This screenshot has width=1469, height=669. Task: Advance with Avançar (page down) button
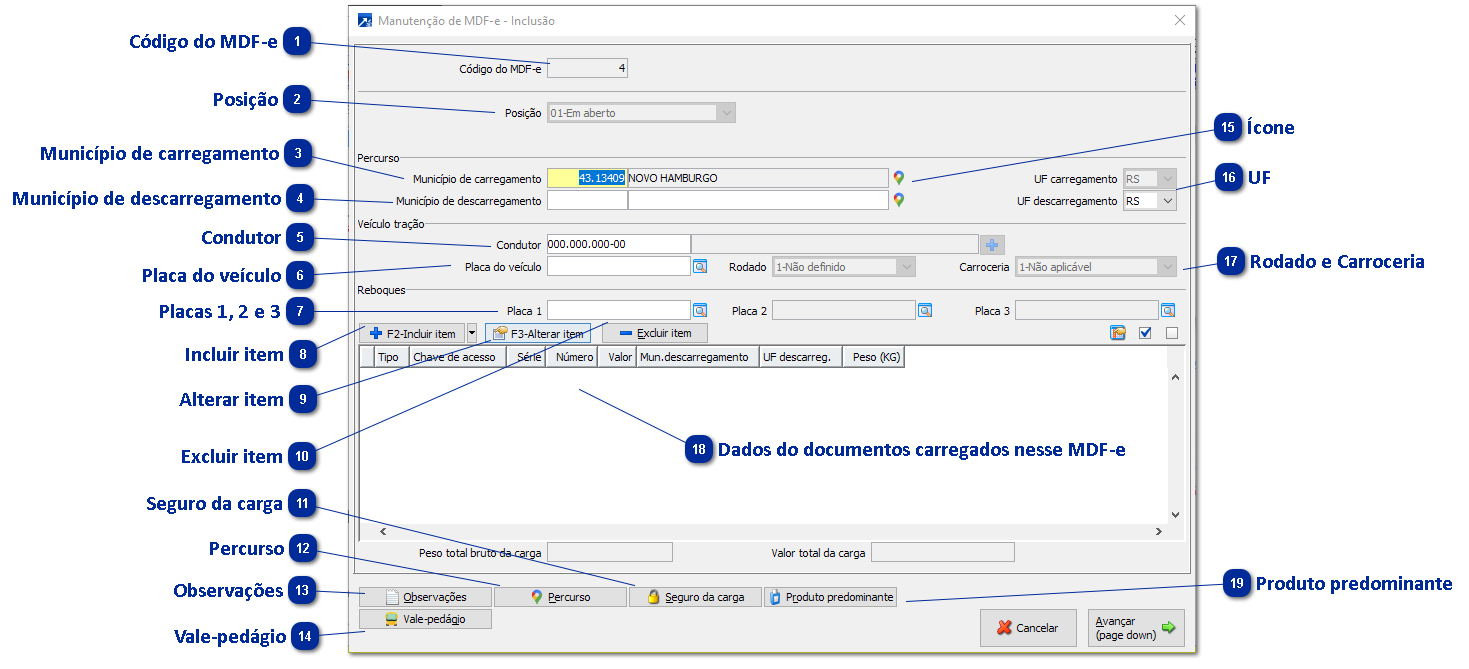(1136, 628)
